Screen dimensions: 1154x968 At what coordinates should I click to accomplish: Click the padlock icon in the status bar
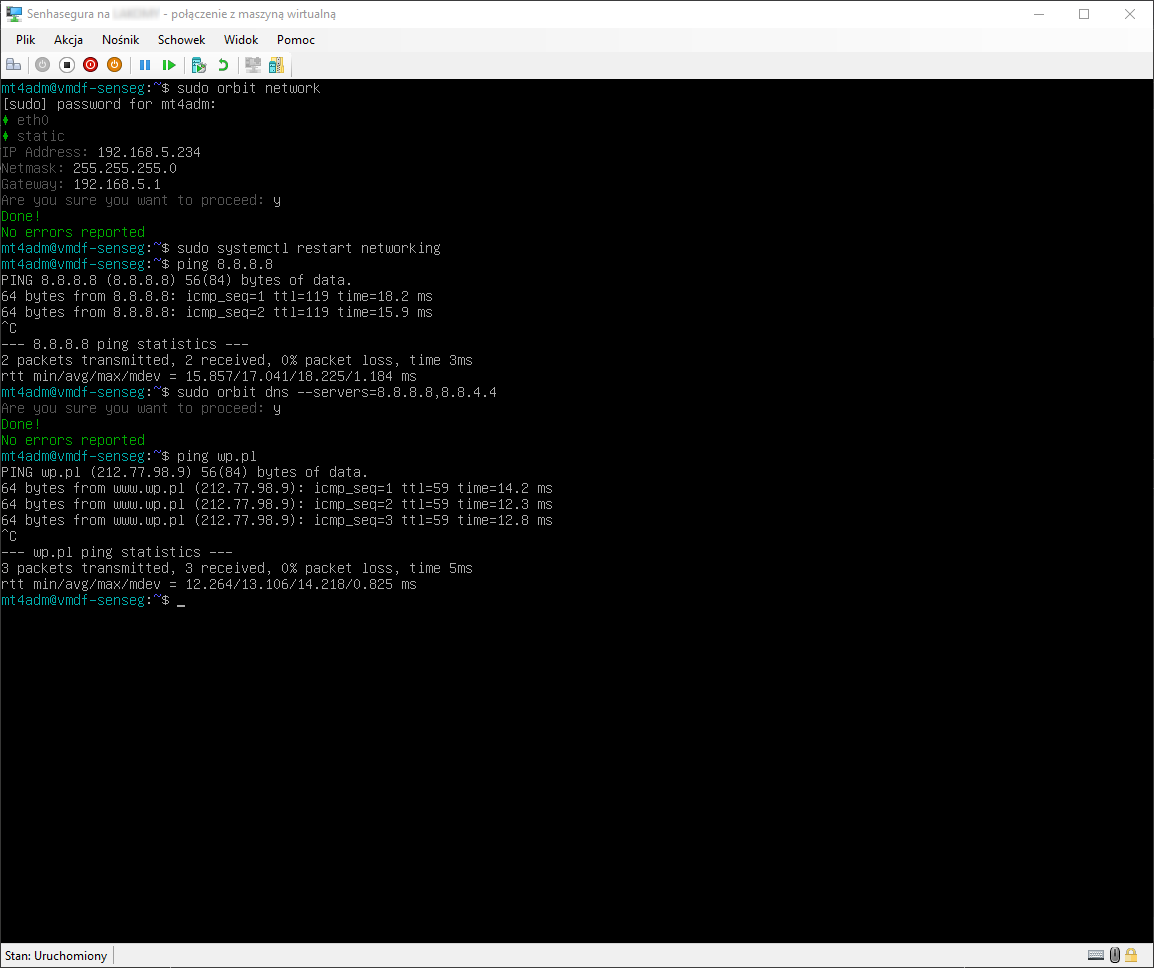point(1131,955)
